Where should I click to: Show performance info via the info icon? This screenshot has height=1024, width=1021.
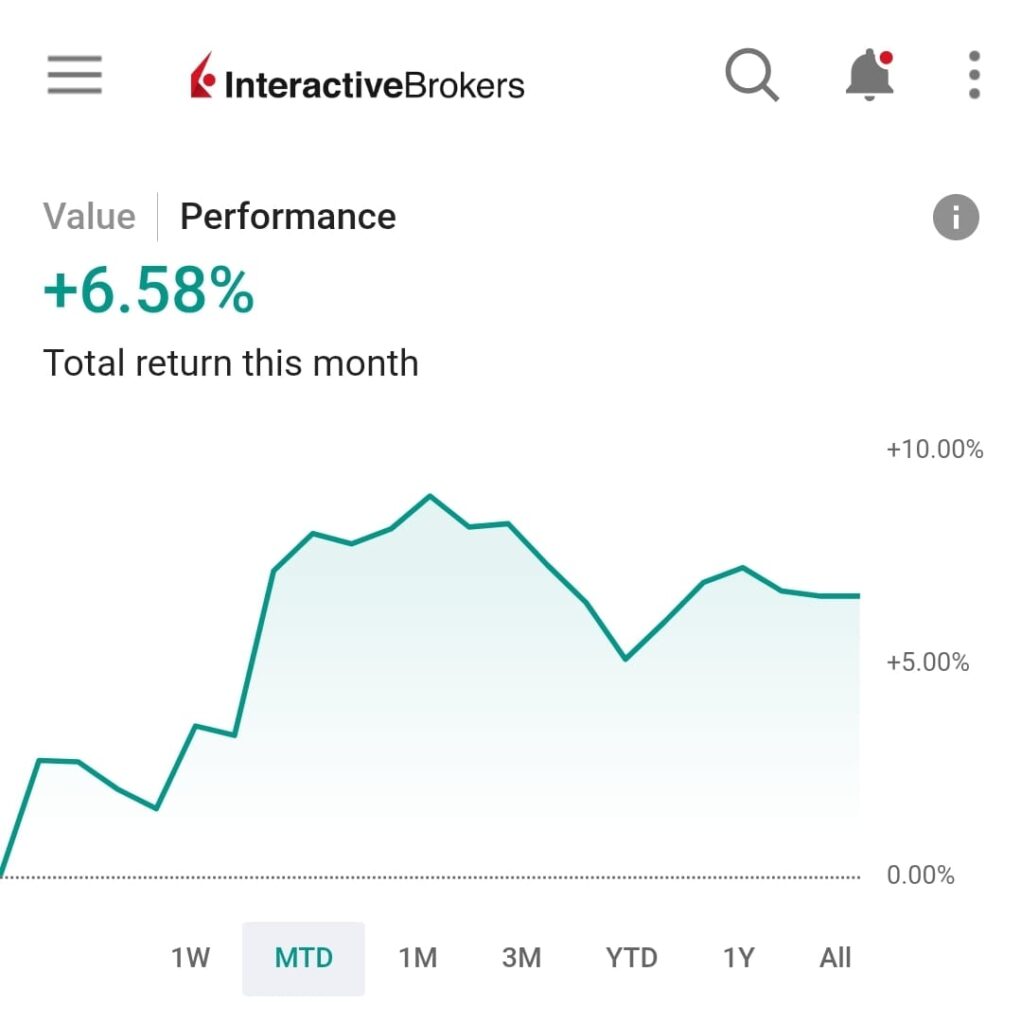coord(955,217)
